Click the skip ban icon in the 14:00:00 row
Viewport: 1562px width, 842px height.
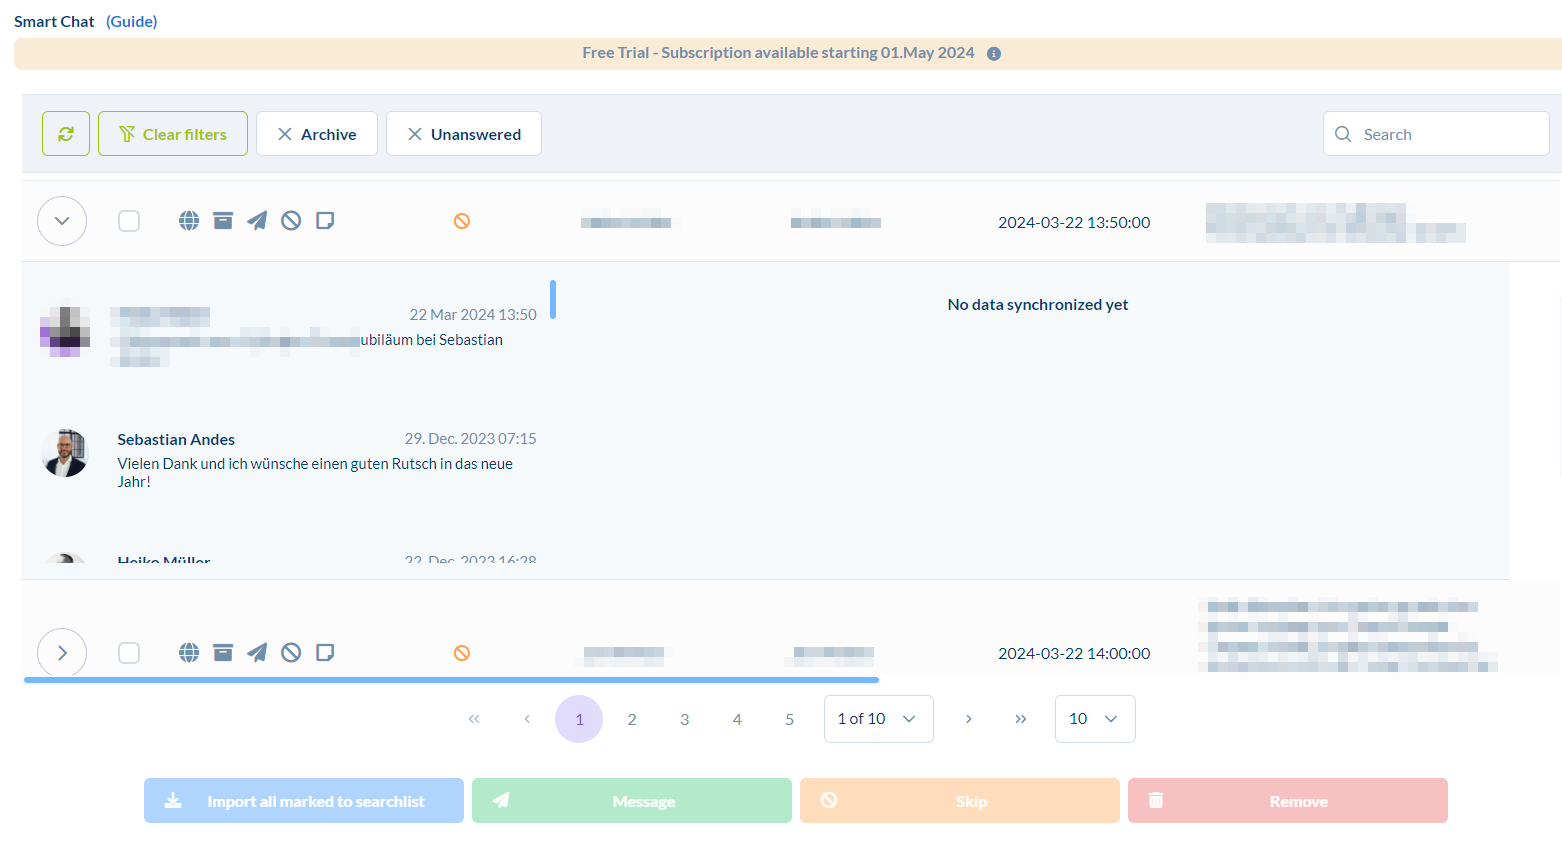pyautogui.click(x=291, y=653)
